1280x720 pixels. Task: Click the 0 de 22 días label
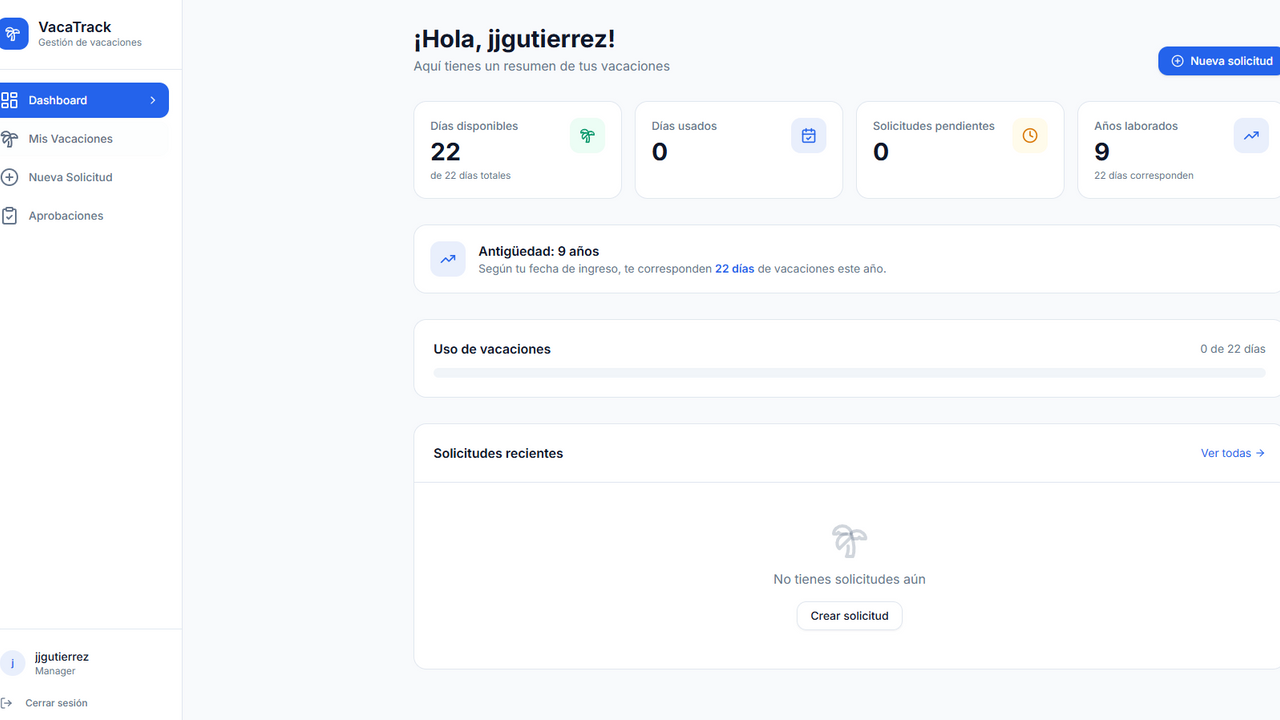(x=1233, y=349)
